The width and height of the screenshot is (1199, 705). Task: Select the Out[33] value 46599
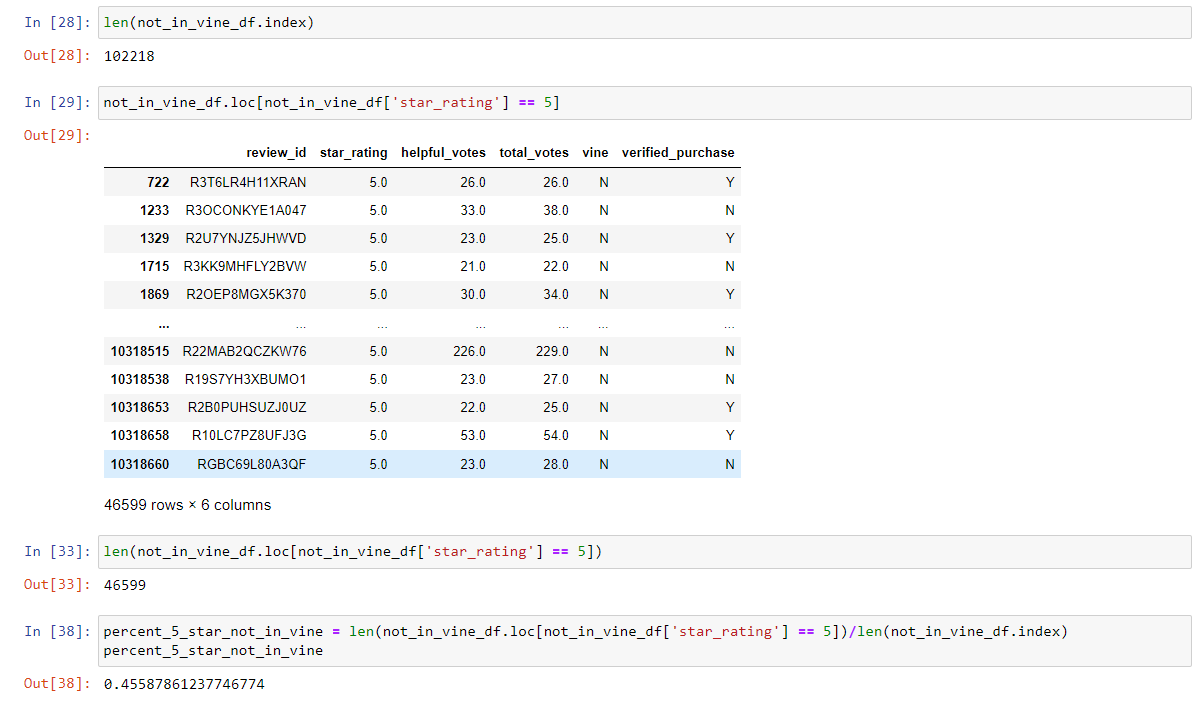coord(125,585)
